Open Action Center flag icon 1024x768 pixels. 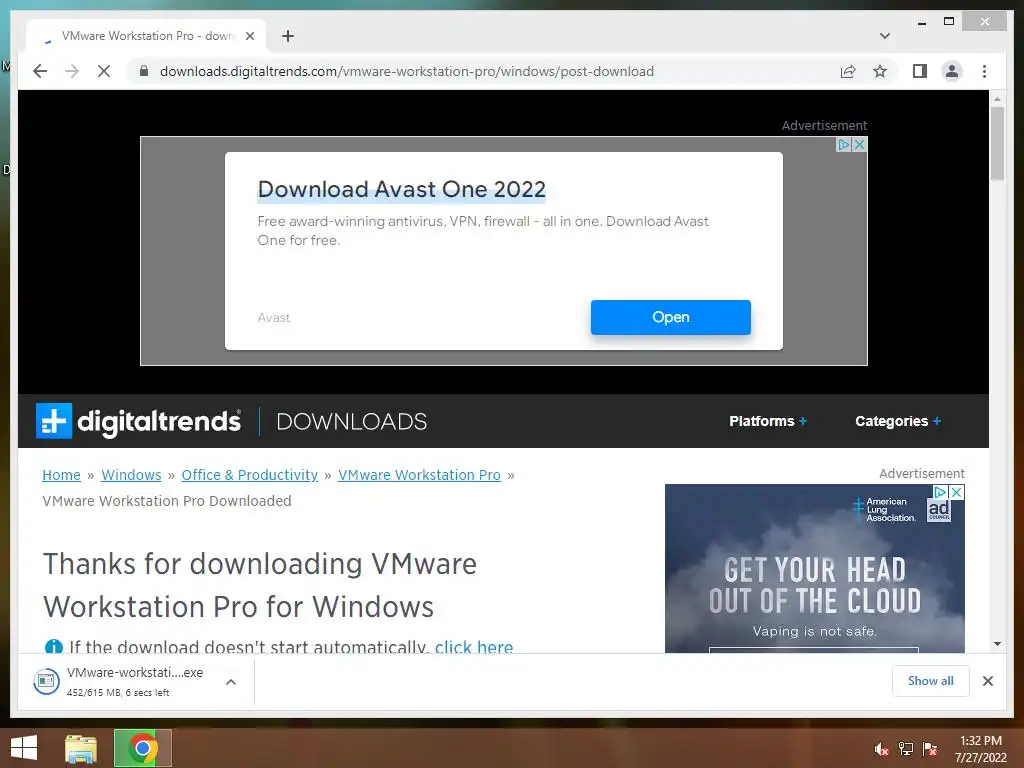(930, 749)
